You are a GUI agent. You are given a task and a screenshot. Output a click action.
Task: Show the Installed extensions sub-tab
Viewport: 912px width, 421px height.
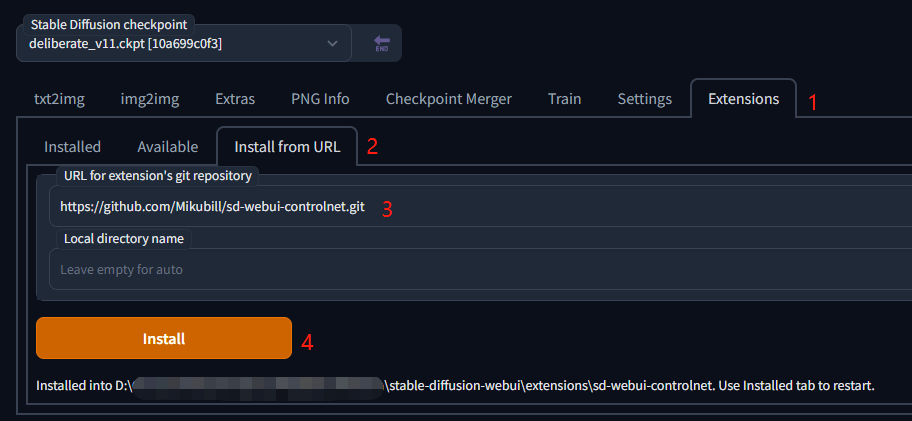[72, 146]
